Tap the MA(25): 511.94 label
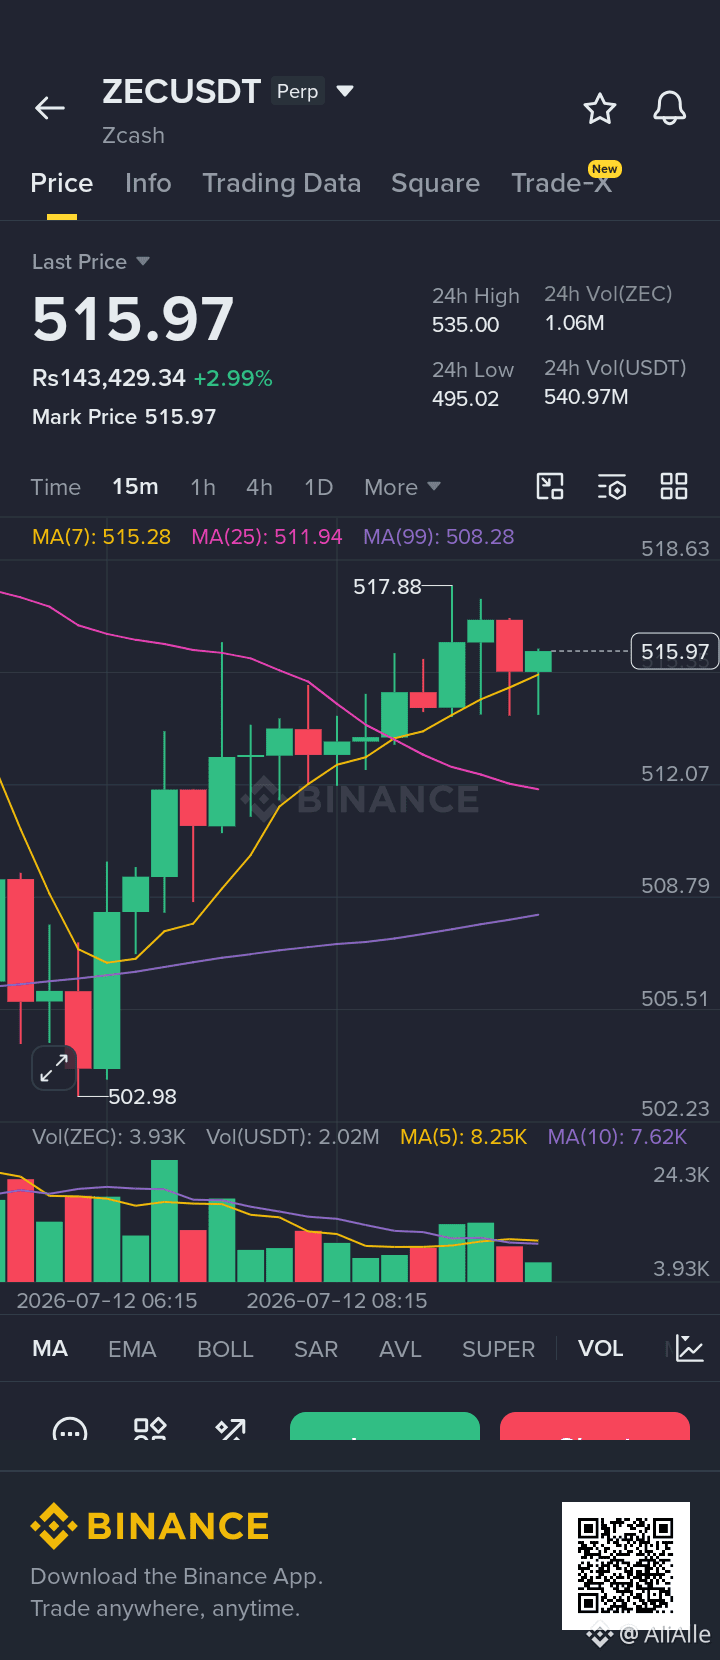Screen dimensions: 720x1660 [x=267, y=537]
